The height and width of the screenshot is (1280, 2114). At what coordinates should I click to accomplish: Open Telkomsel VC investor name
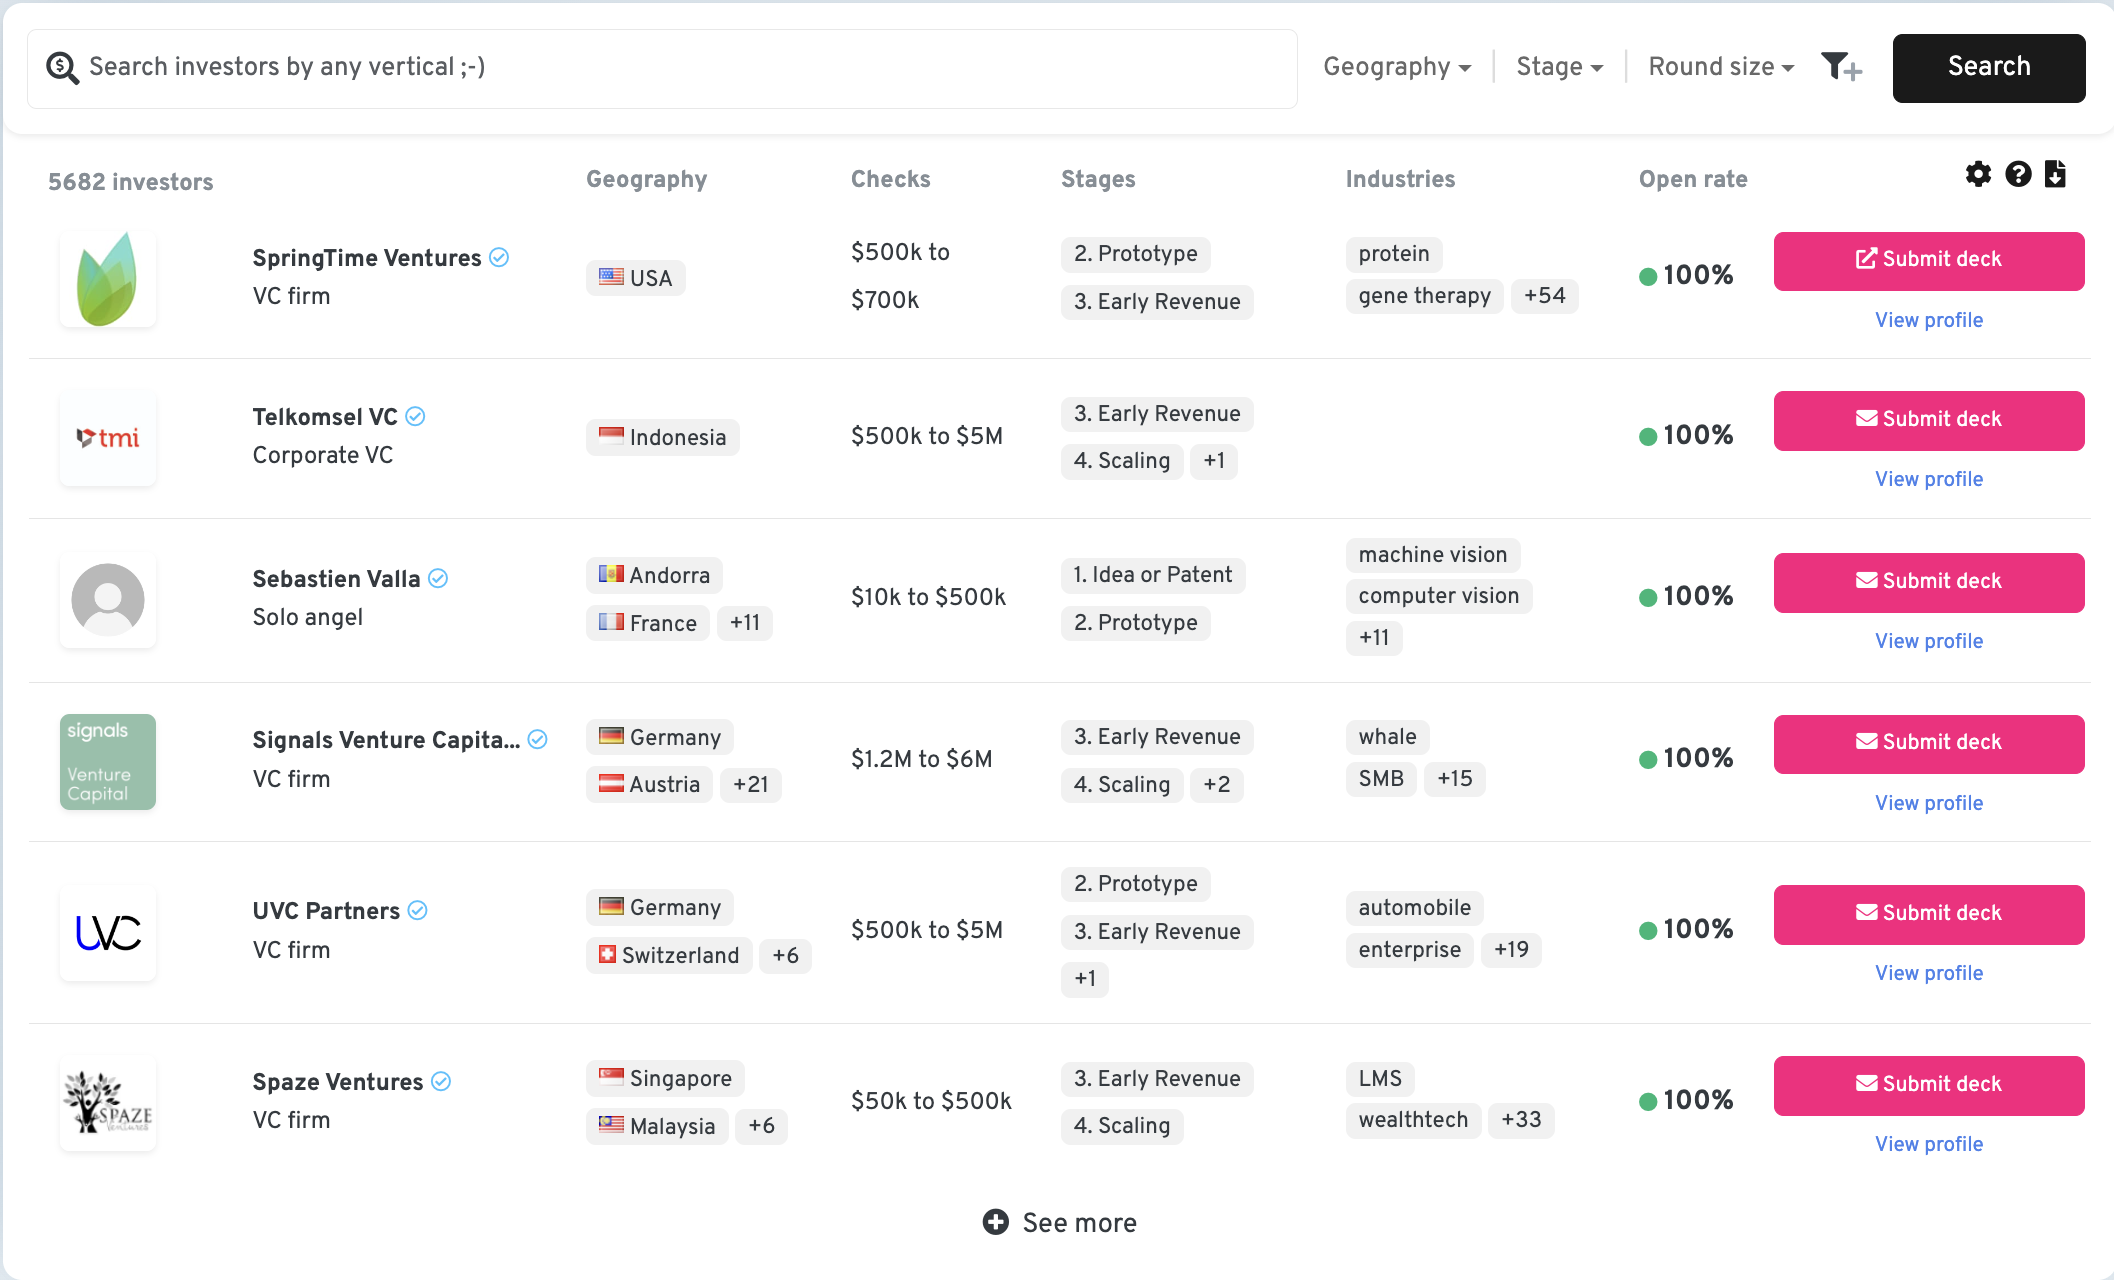(325, 417)
